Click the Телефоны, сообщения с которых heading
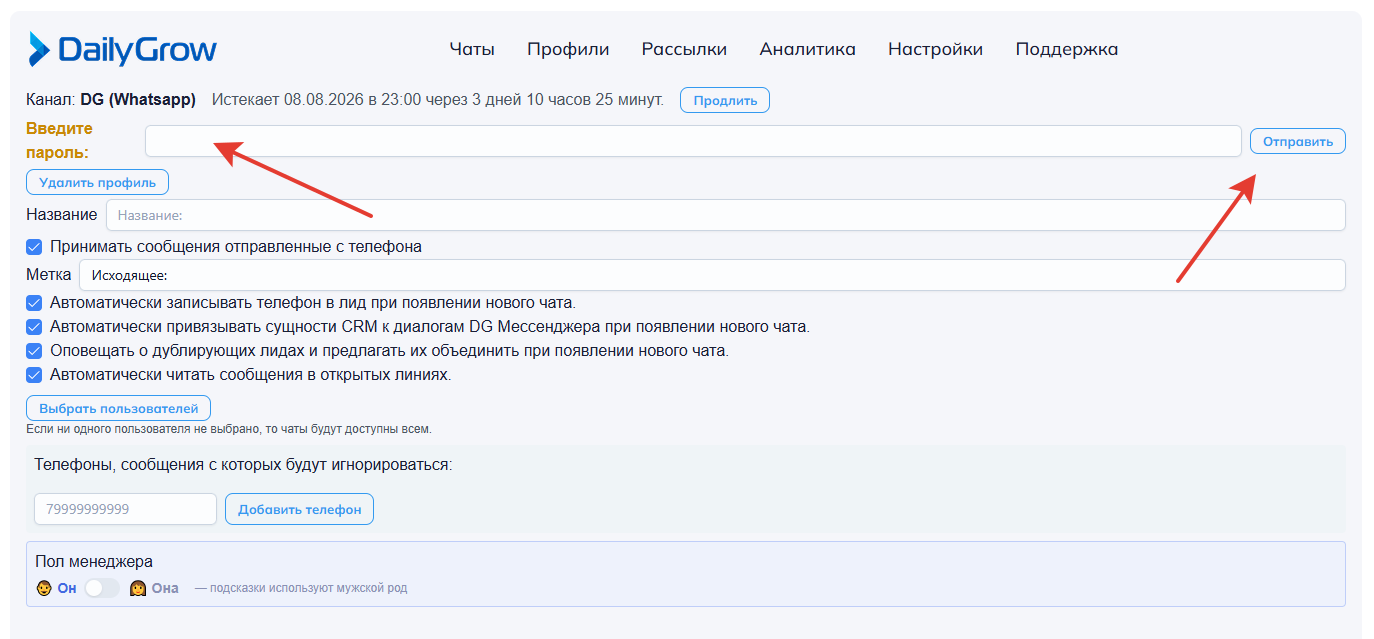The image size is (1374, 639). [x=243, y=465]
